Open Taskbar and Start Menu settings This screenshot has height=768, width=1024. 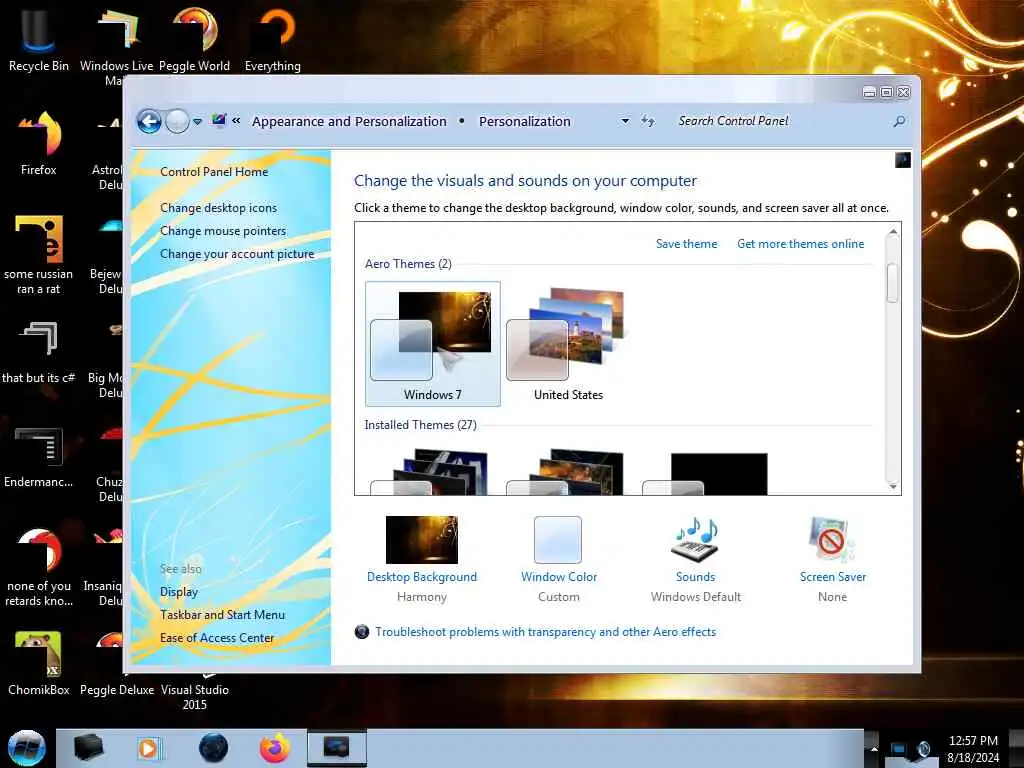[x=222, y=615]
